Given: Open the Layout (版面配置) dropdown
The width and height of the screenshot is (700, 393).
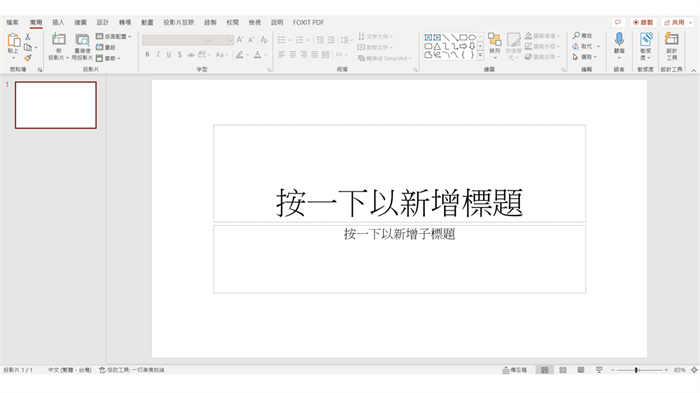Looking at the screenshot, I should [x=114, y=36].
